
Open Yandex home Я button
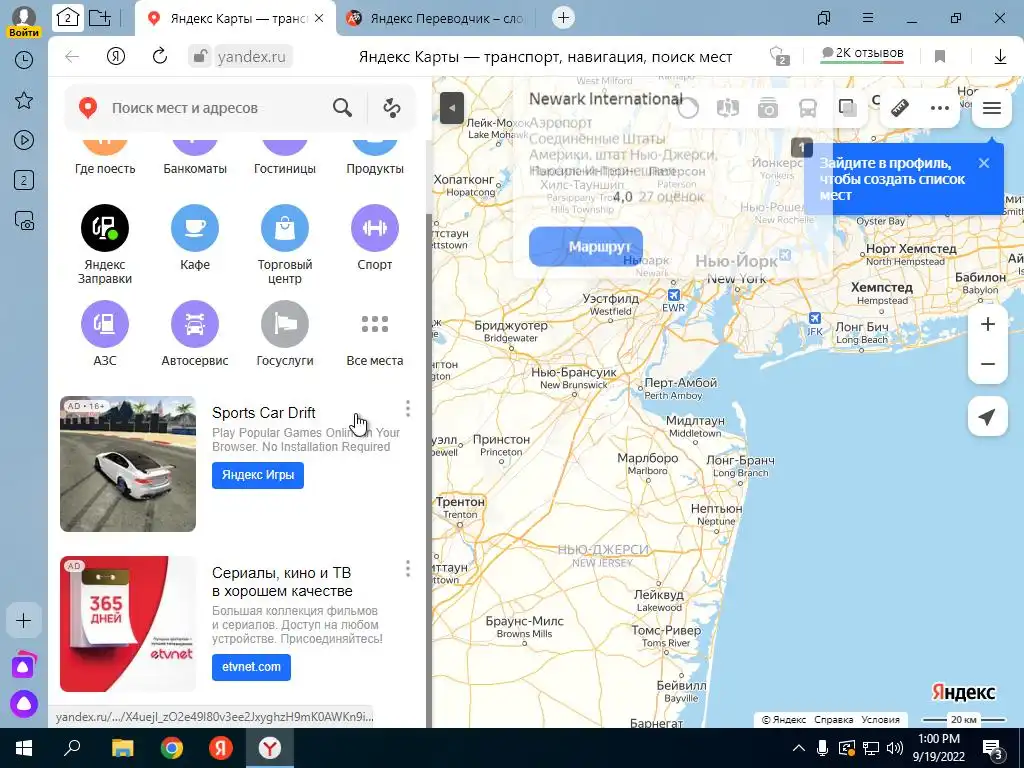click(x=116, y=57)
